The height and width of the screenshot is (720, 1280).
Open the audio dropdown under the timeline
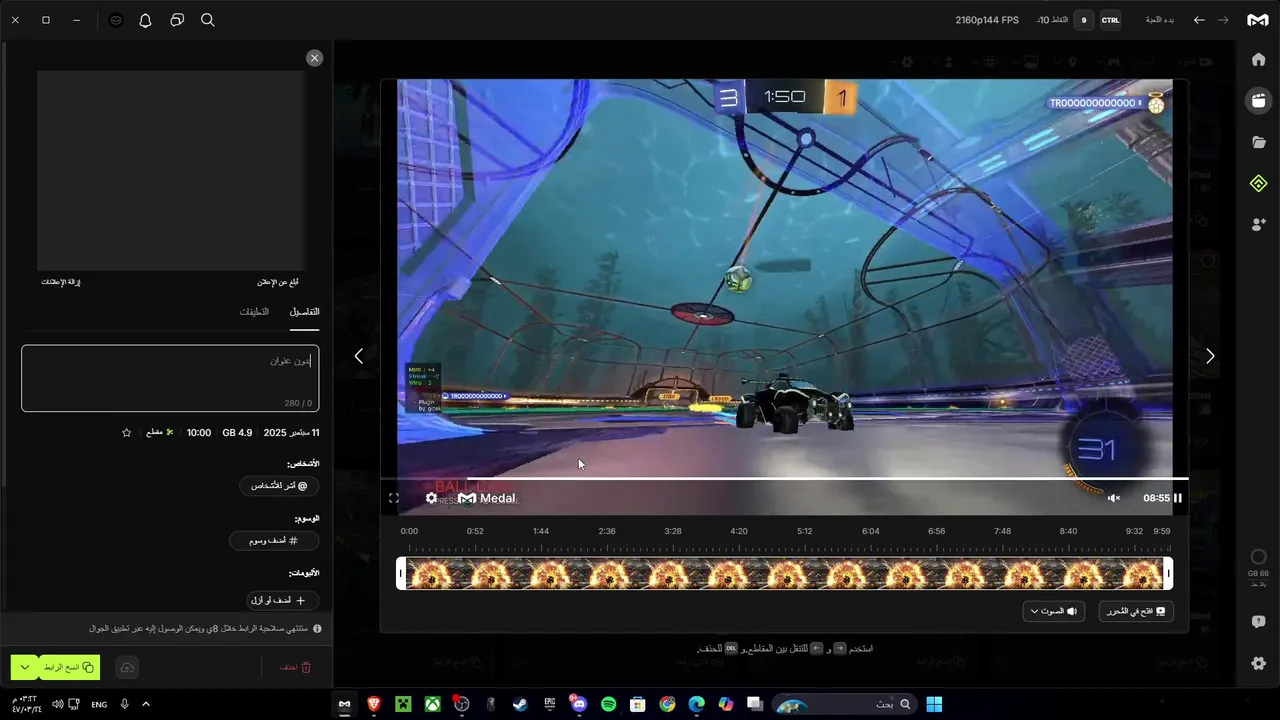[1054, 611]
